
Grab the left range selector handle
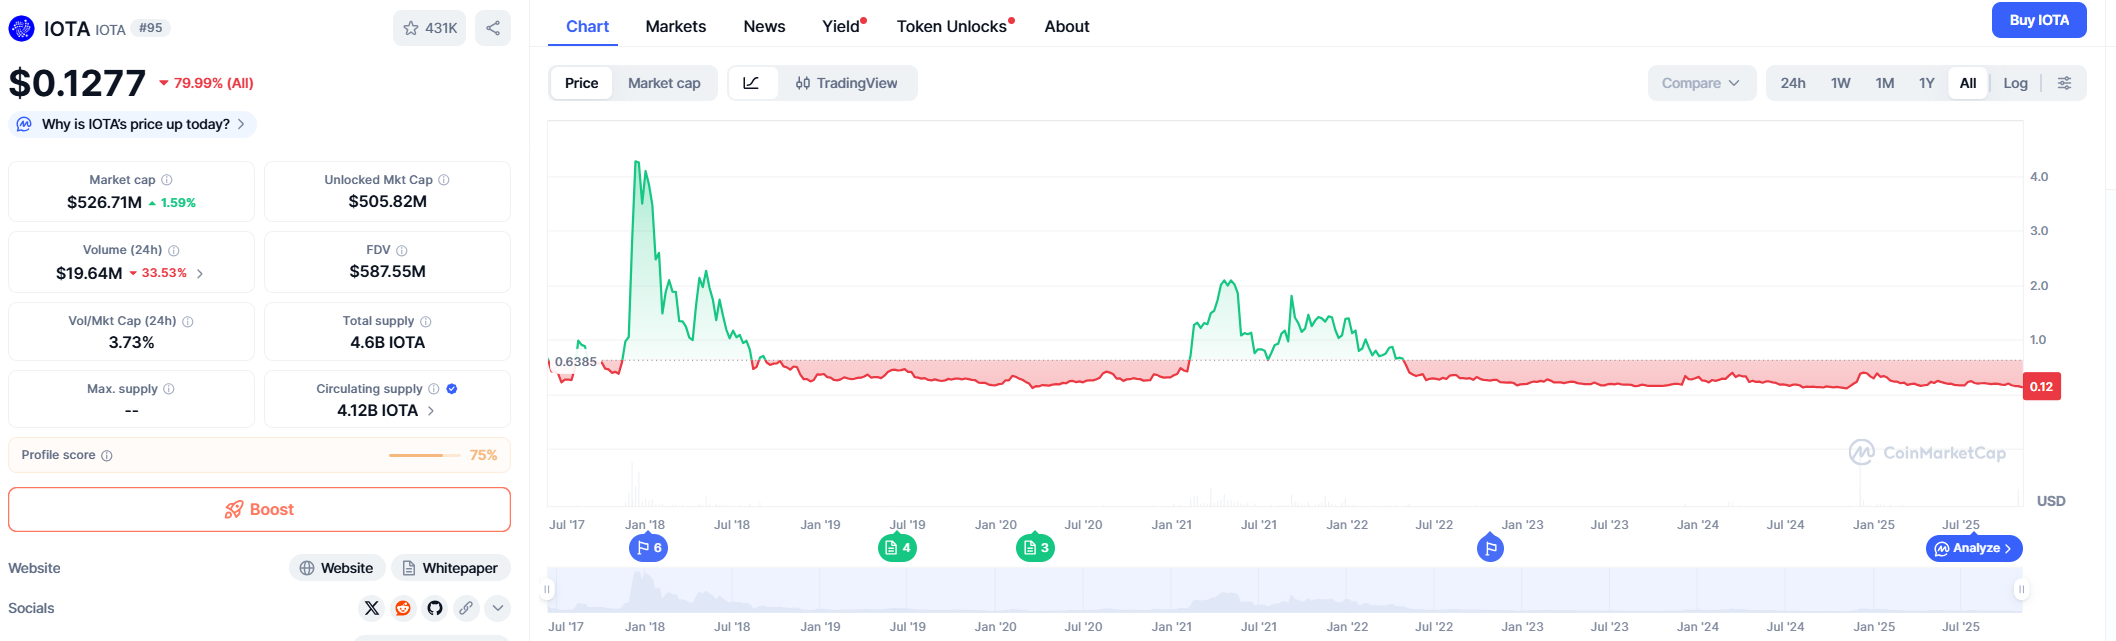click(x=547, y=589)
